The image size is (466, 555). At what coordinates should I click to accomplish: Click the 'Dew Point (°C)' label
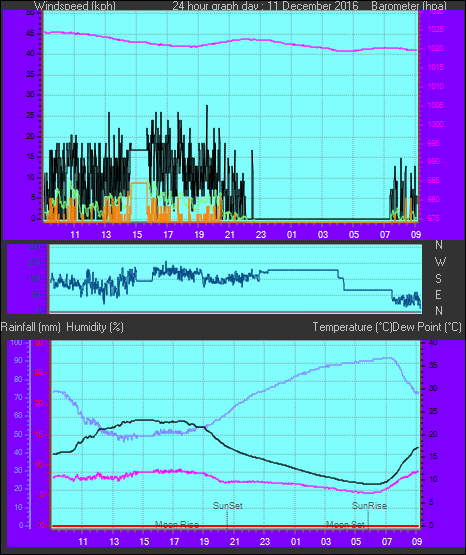click(427, 327)
